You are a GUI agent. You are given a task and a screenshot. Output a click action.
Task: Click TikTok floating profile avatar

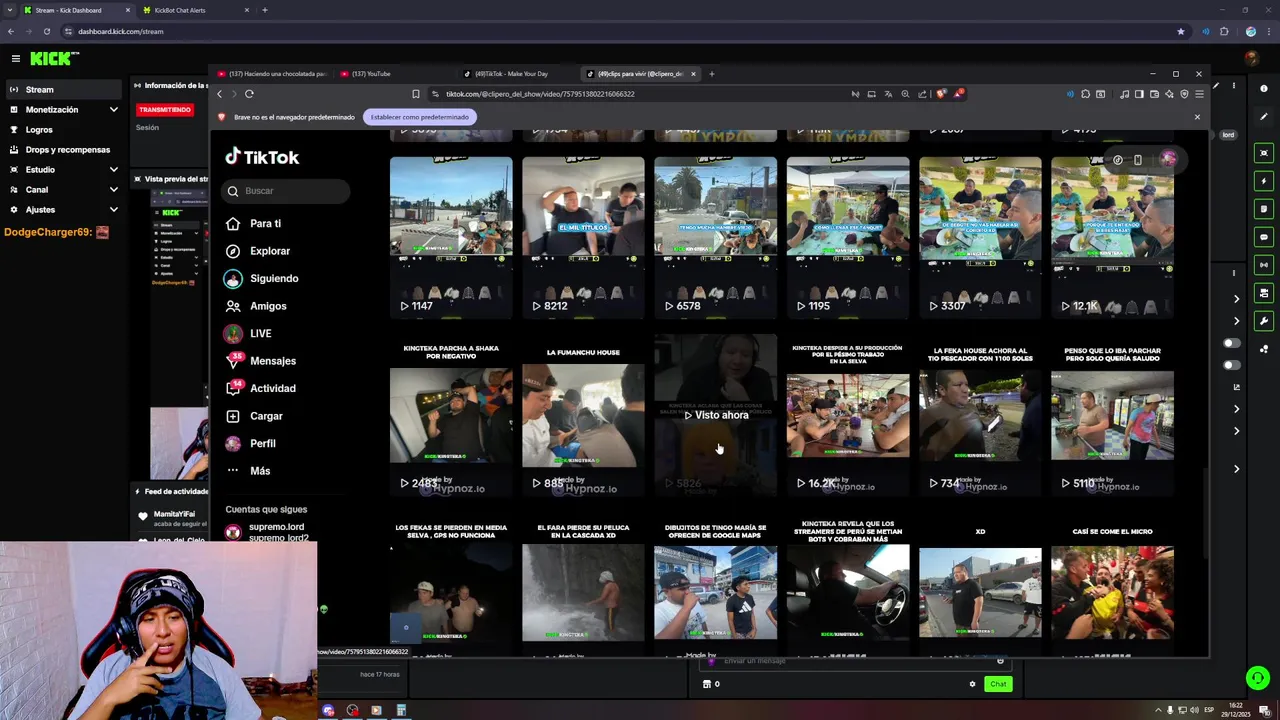click(x=1168, y=159)
